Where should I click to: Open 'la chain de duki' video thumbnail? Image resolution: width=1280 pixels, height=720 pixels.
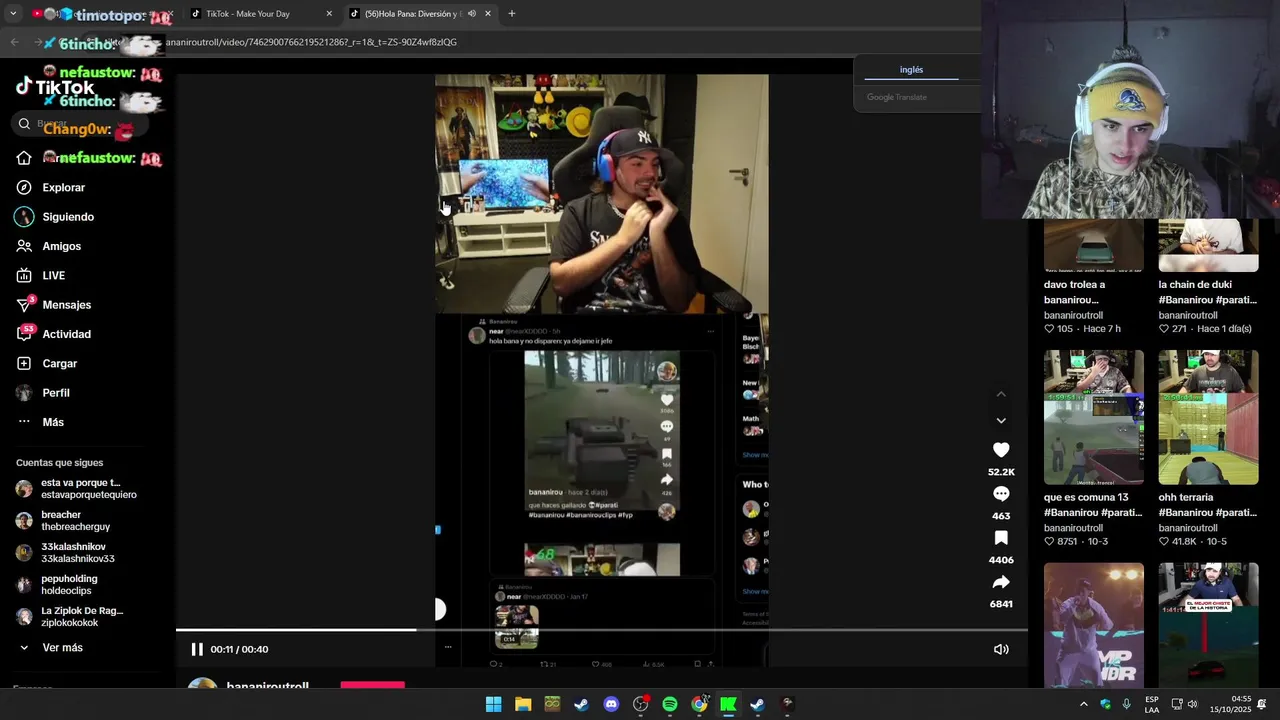point(1208,245)
